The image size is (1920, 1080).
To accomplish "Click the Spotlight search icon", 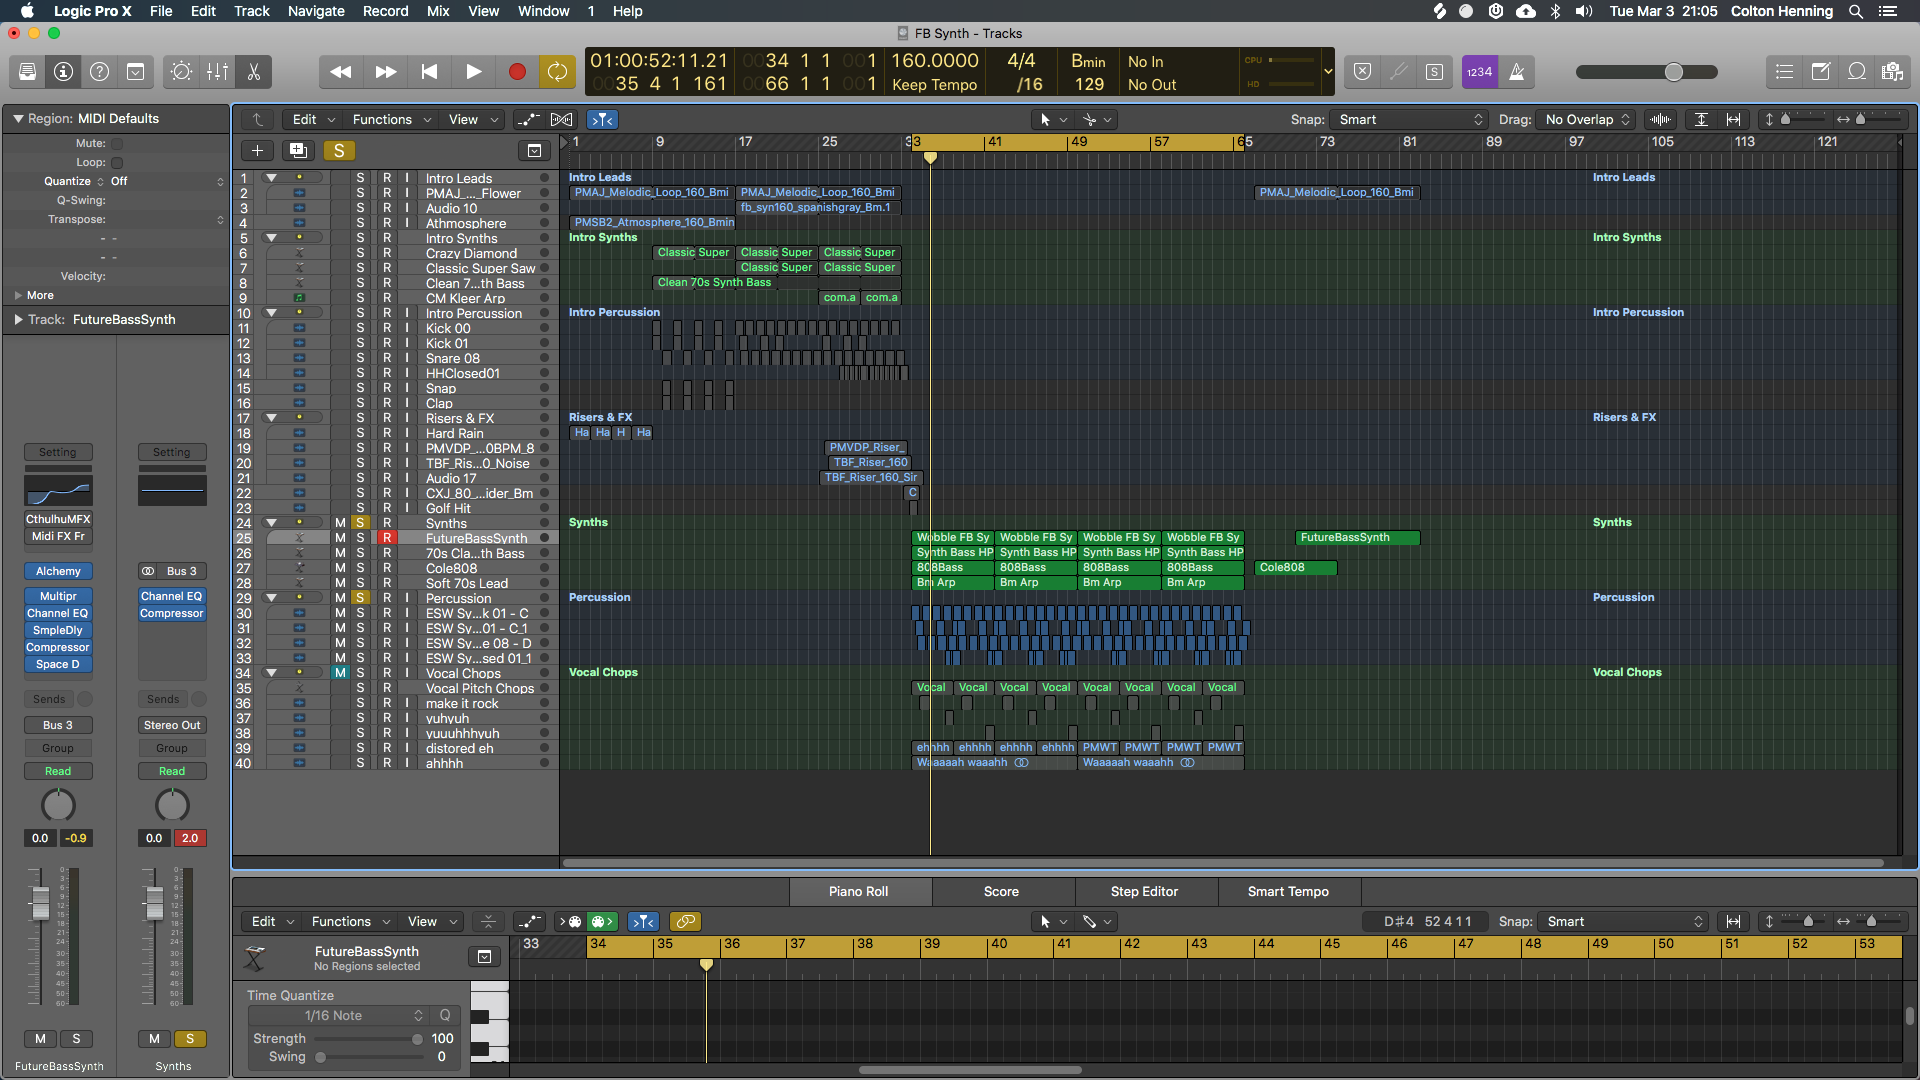I will tap(1855, 11).
